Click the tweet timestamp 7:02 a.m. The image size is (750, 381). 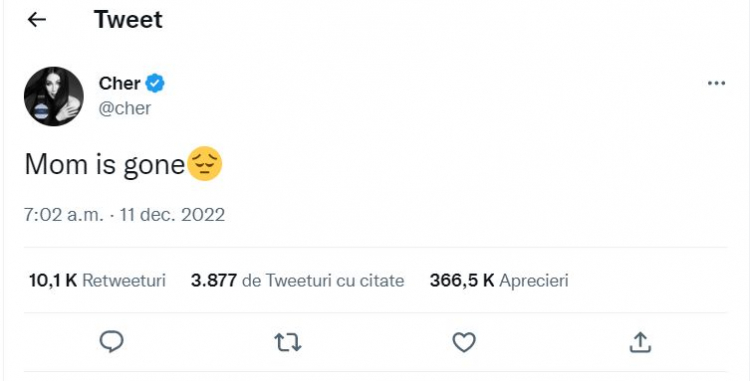[64, 215]
